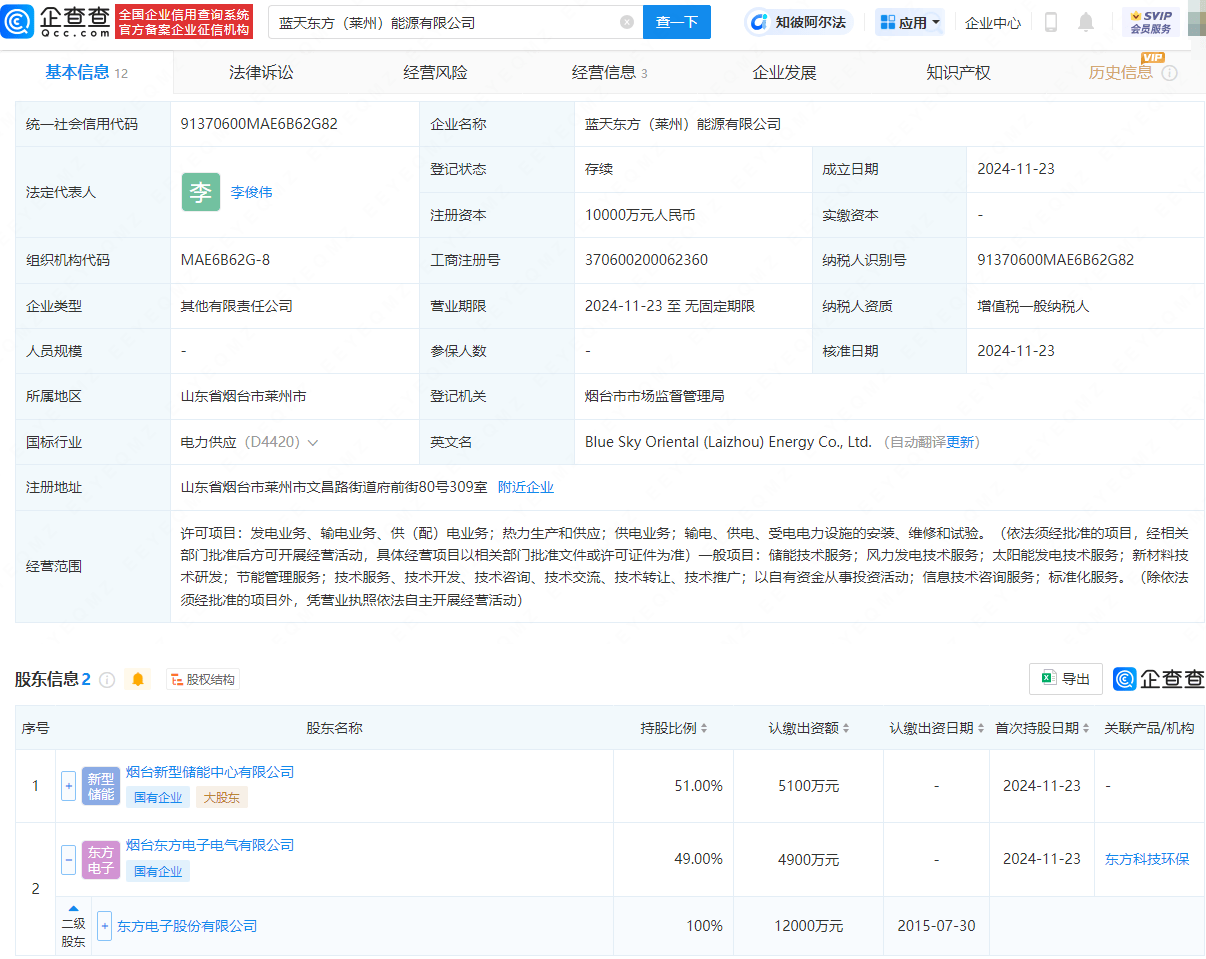The image size is (1206, 959).
Task: Click the 4900万元 contribution cell
Action: coord(807,859)
